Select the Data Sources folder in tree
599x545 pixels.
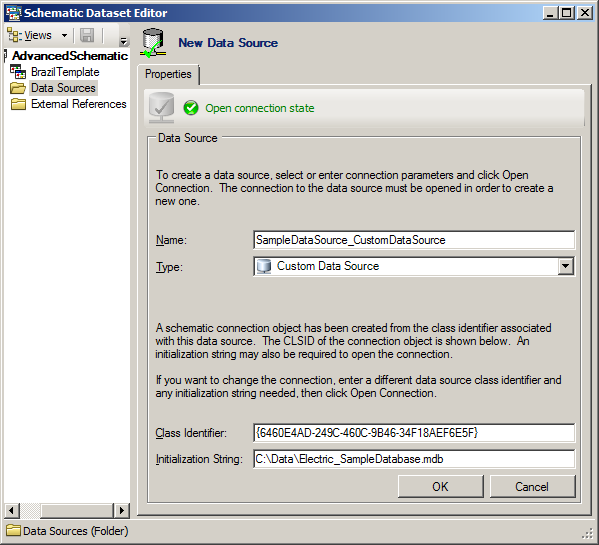(x=63, y=88)
